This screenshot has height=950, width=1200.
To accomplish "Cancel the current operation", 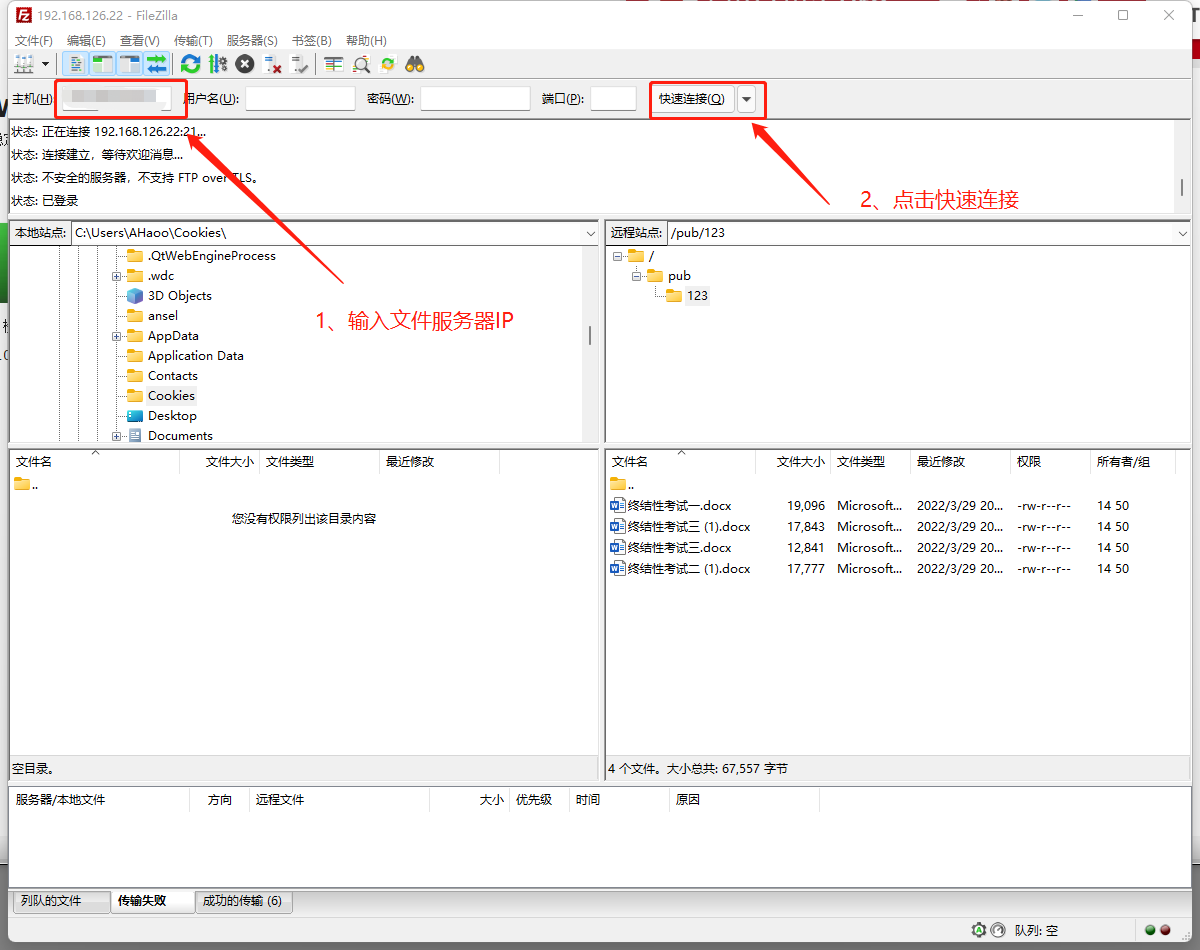I will [245, 64].
